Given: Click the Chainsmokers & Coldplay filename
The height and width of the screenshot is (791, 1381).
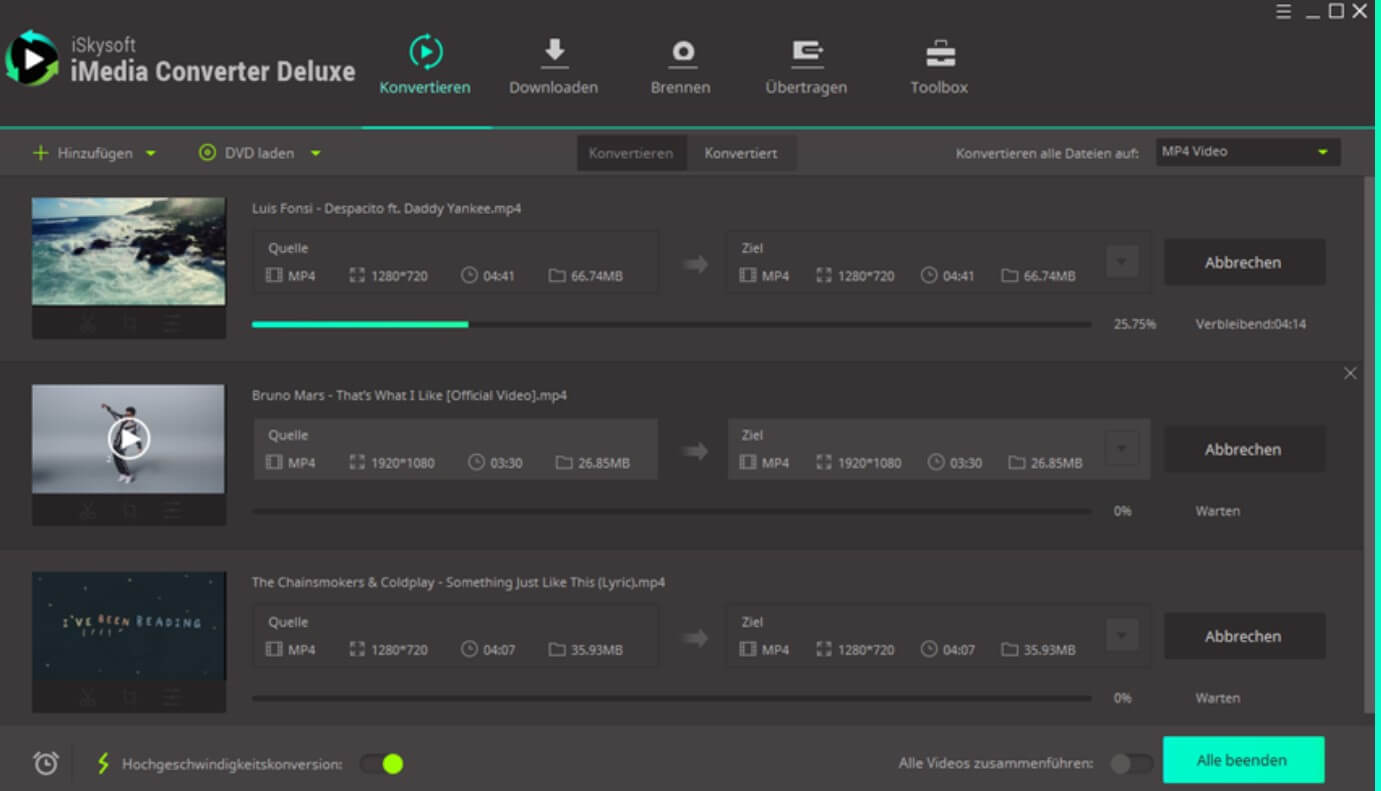Looking at the screenshot, I should pyautogui.click(x=458, y=583).
